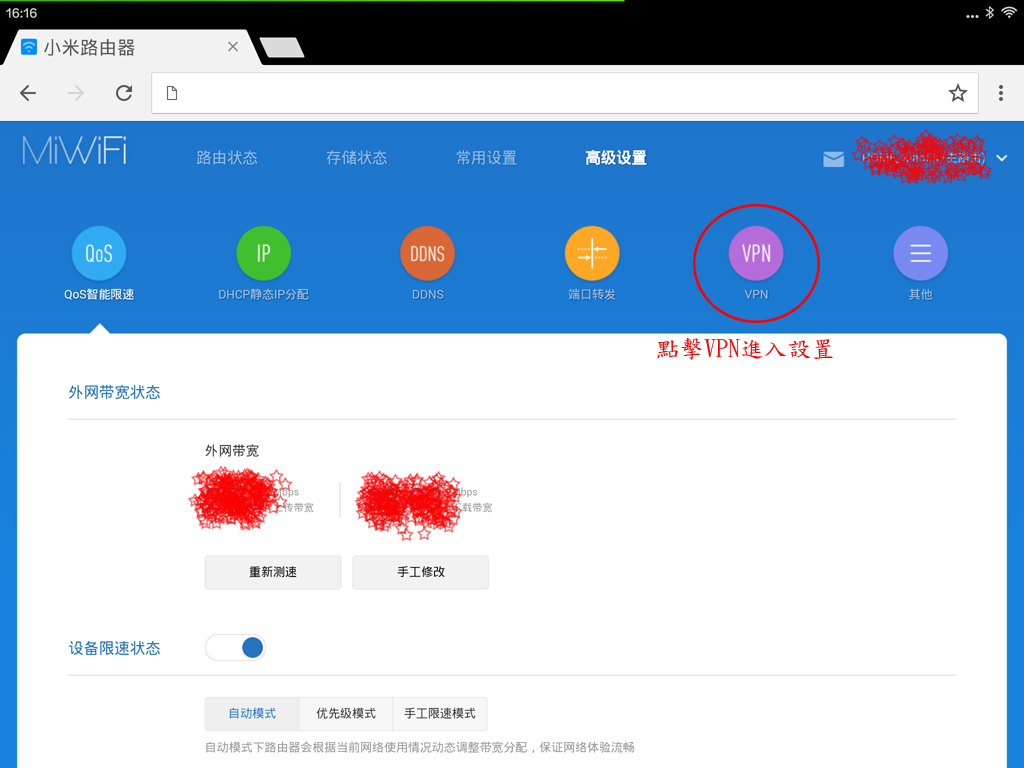Image resolution: width=1024 pixels, height=768 pixels.
Task: Open the purple VPN settings icon
Action: pos(756,253)
